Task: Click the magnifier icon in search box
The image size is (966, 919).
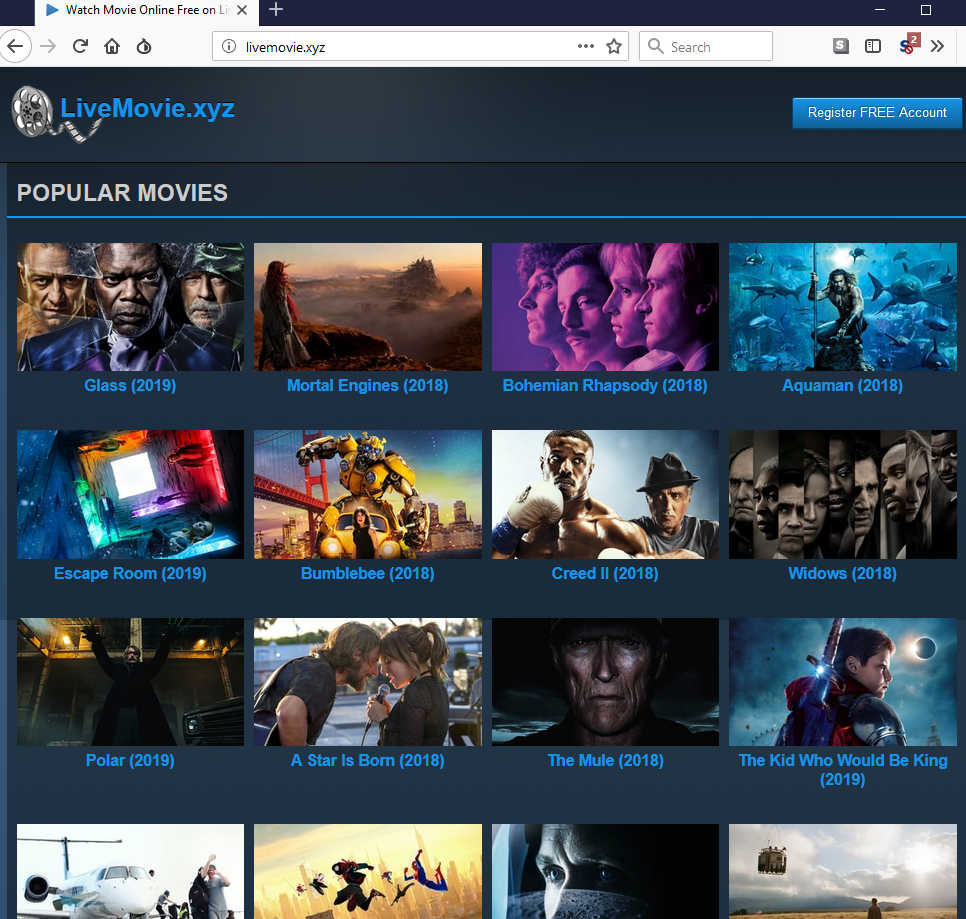Action: [656, 46]
